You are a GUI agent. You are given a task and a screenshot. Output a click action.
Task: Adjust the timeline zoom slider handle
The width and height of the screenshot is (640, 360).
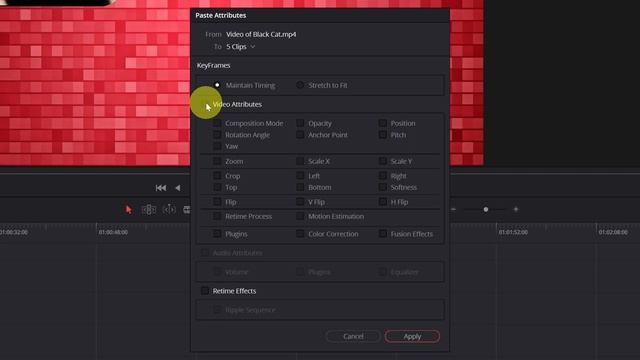486,209
